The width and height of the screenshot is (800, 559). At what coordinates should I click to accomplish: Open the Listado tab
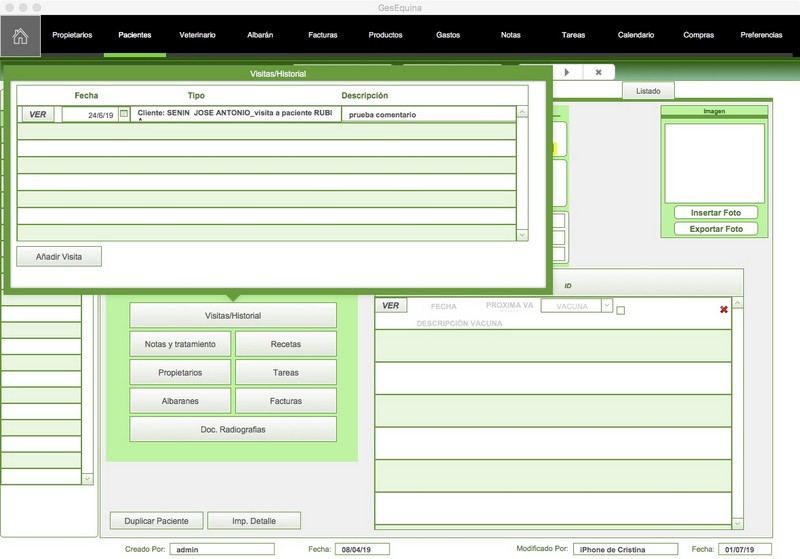click(x=647, y=91)
